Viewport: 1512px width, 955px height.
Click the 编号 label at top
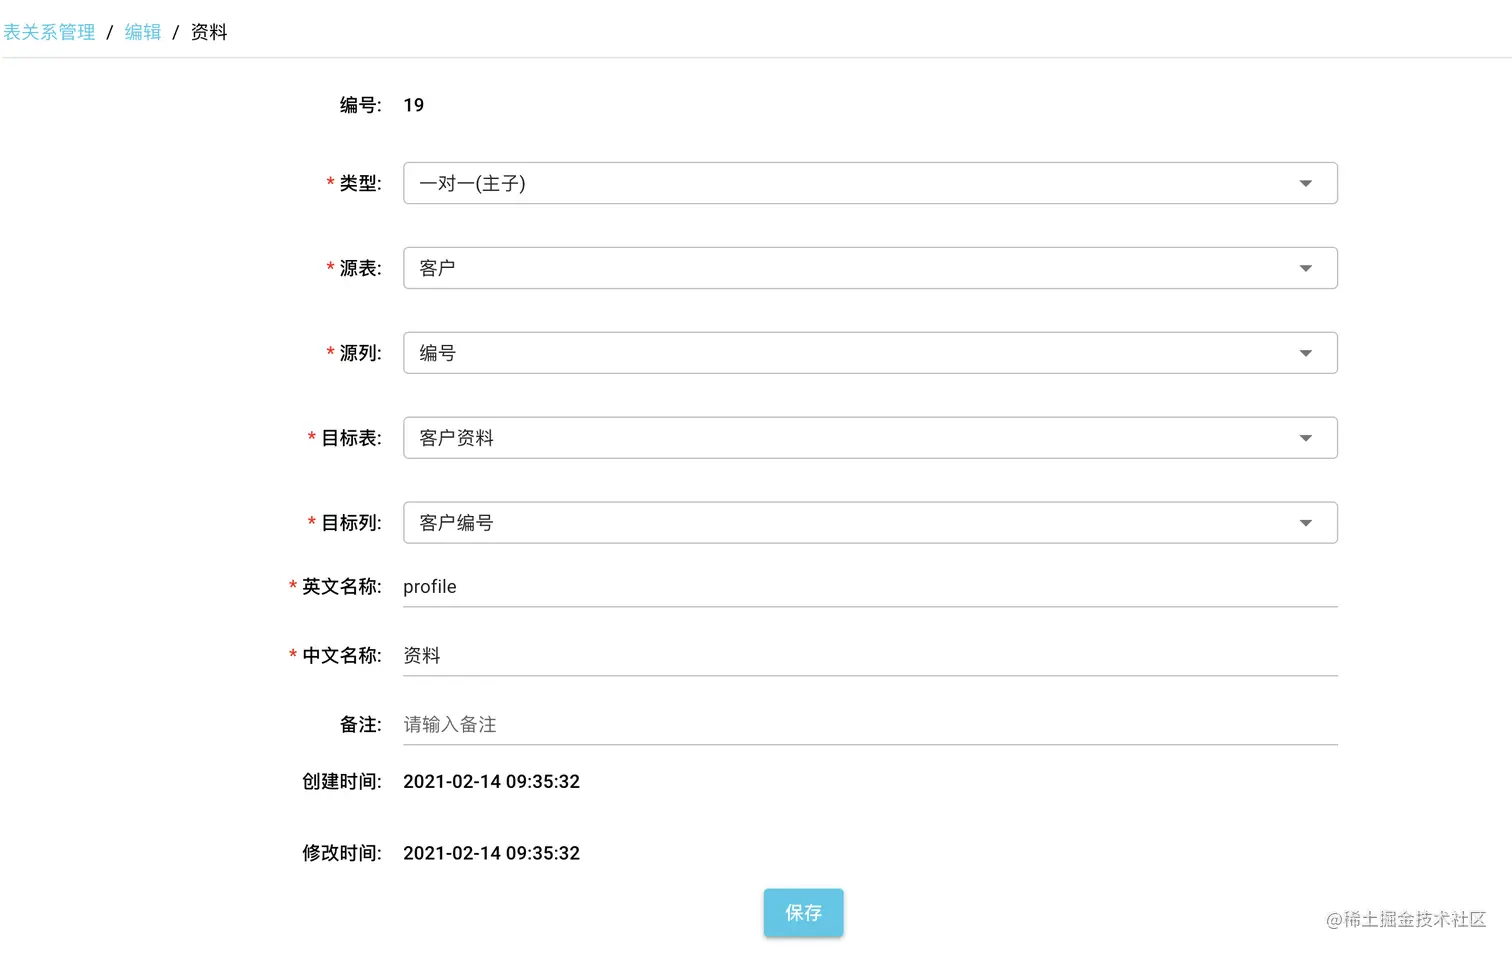pyautogui.click(x=360, y=105)
